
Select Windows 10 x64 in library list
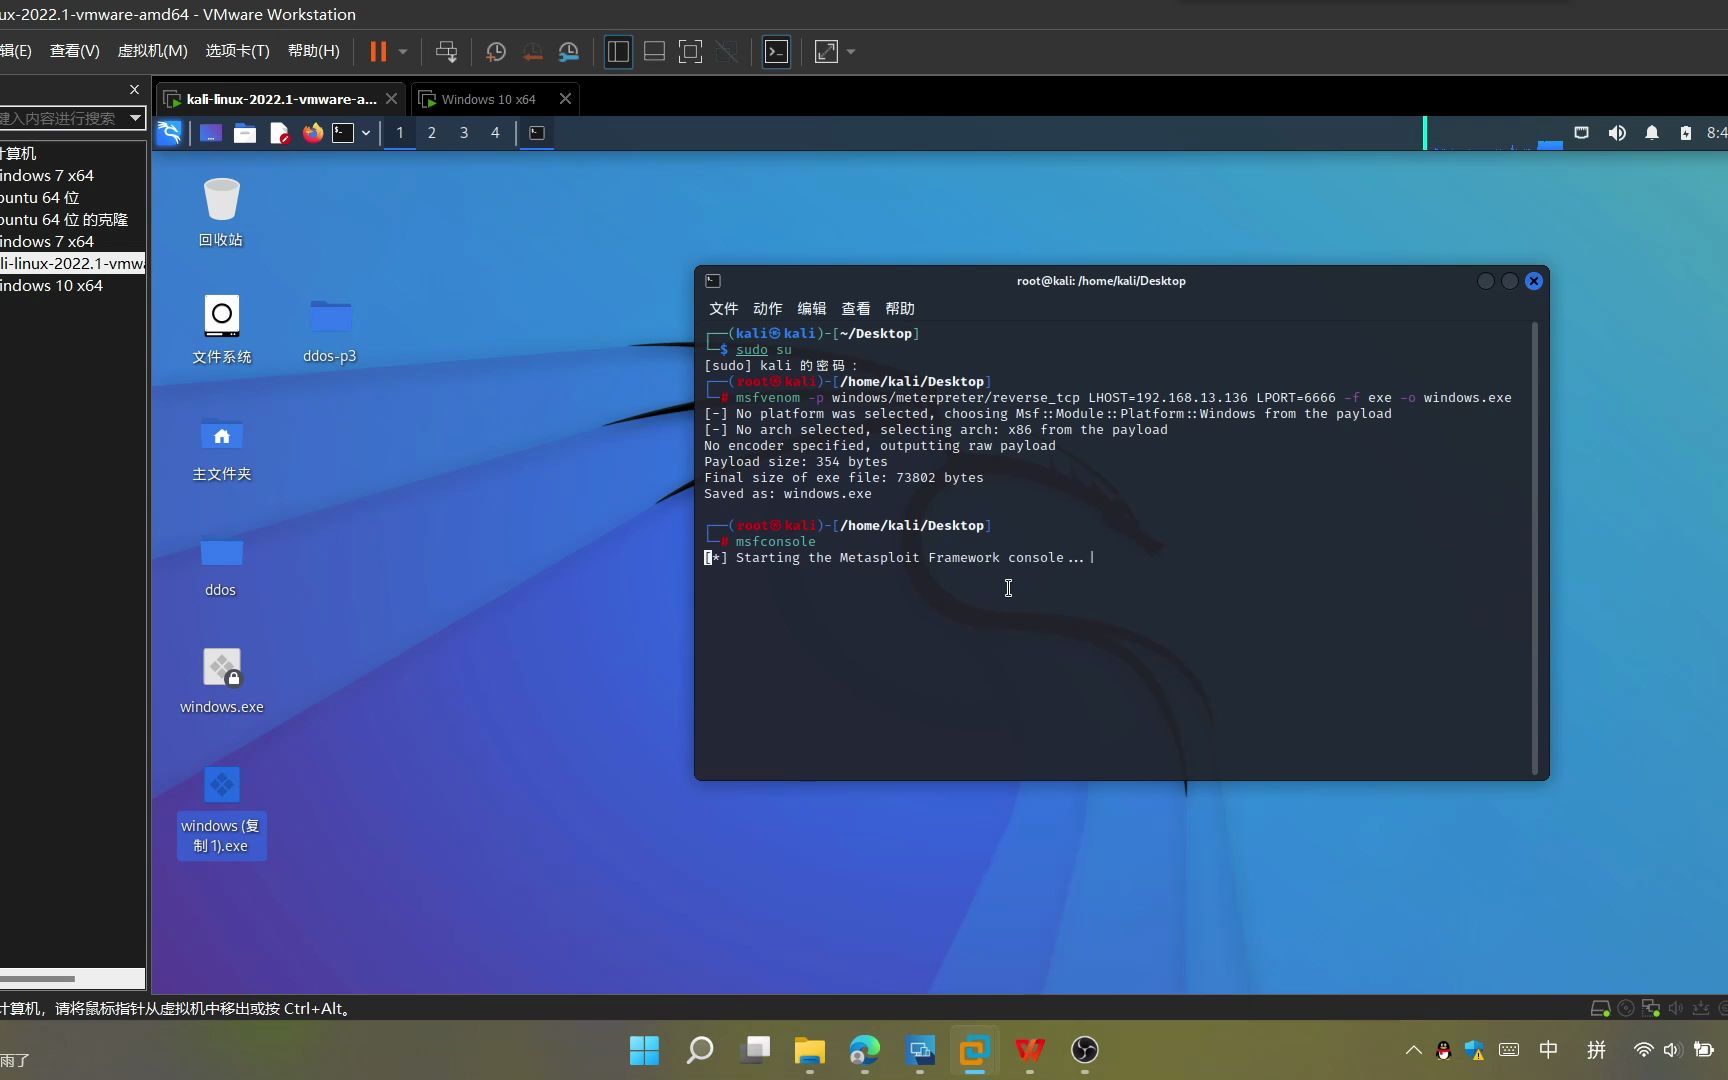pyautogui.click(x=51, y=285)
